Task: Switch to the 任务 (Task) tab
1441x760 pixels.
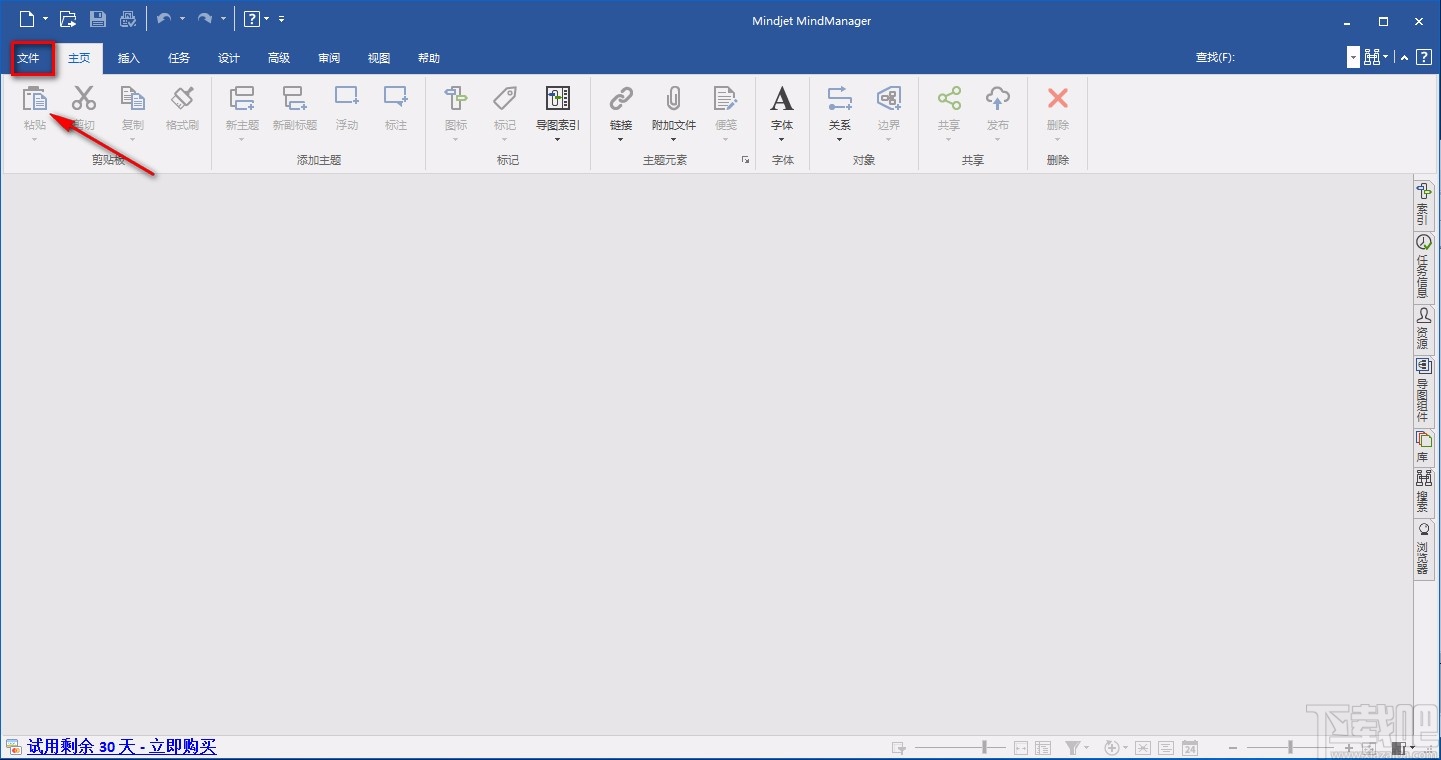Action: (x=179, y=58)
